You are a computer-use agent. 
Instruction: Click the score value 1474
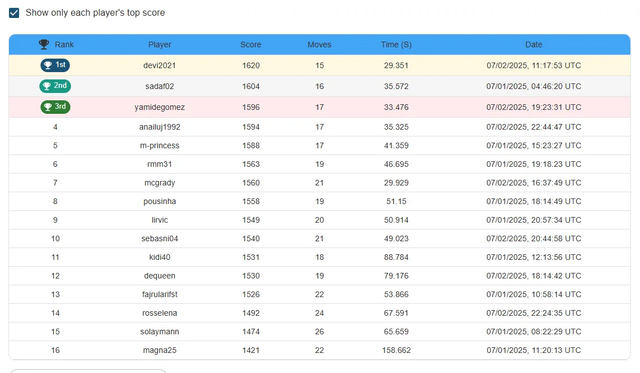pyautogui.click(x=251, y=331)
